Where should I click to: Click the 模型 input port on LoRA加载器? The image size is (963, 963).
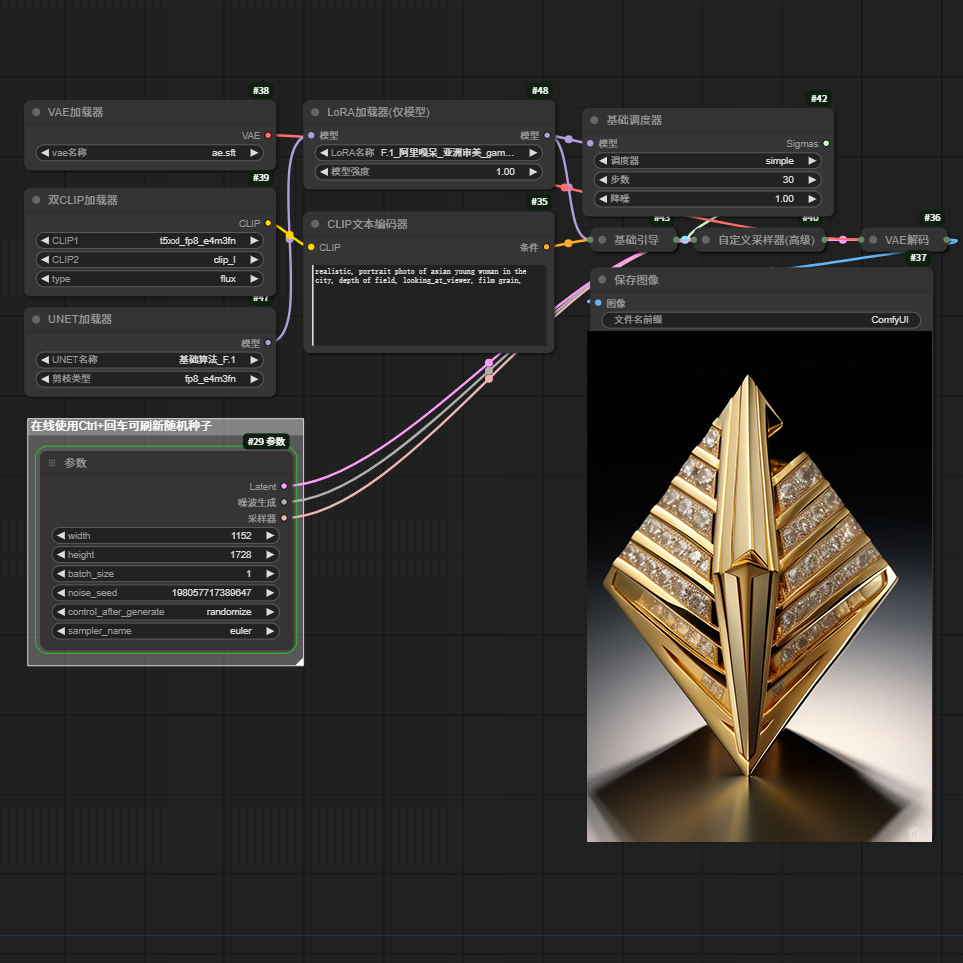tap(311, 136)
